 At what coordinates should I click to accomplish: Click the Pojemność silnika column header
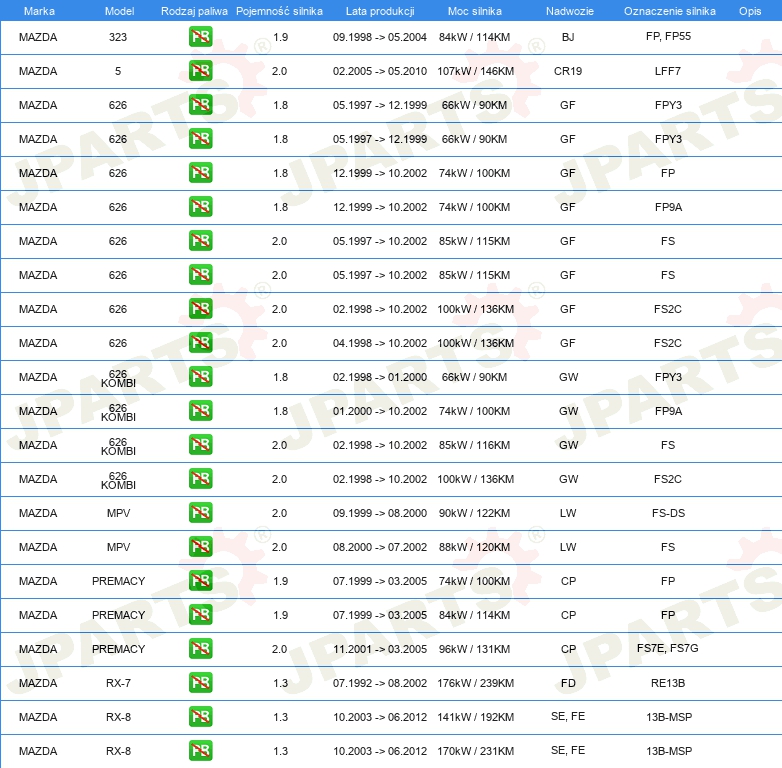[x=279, y=11]
